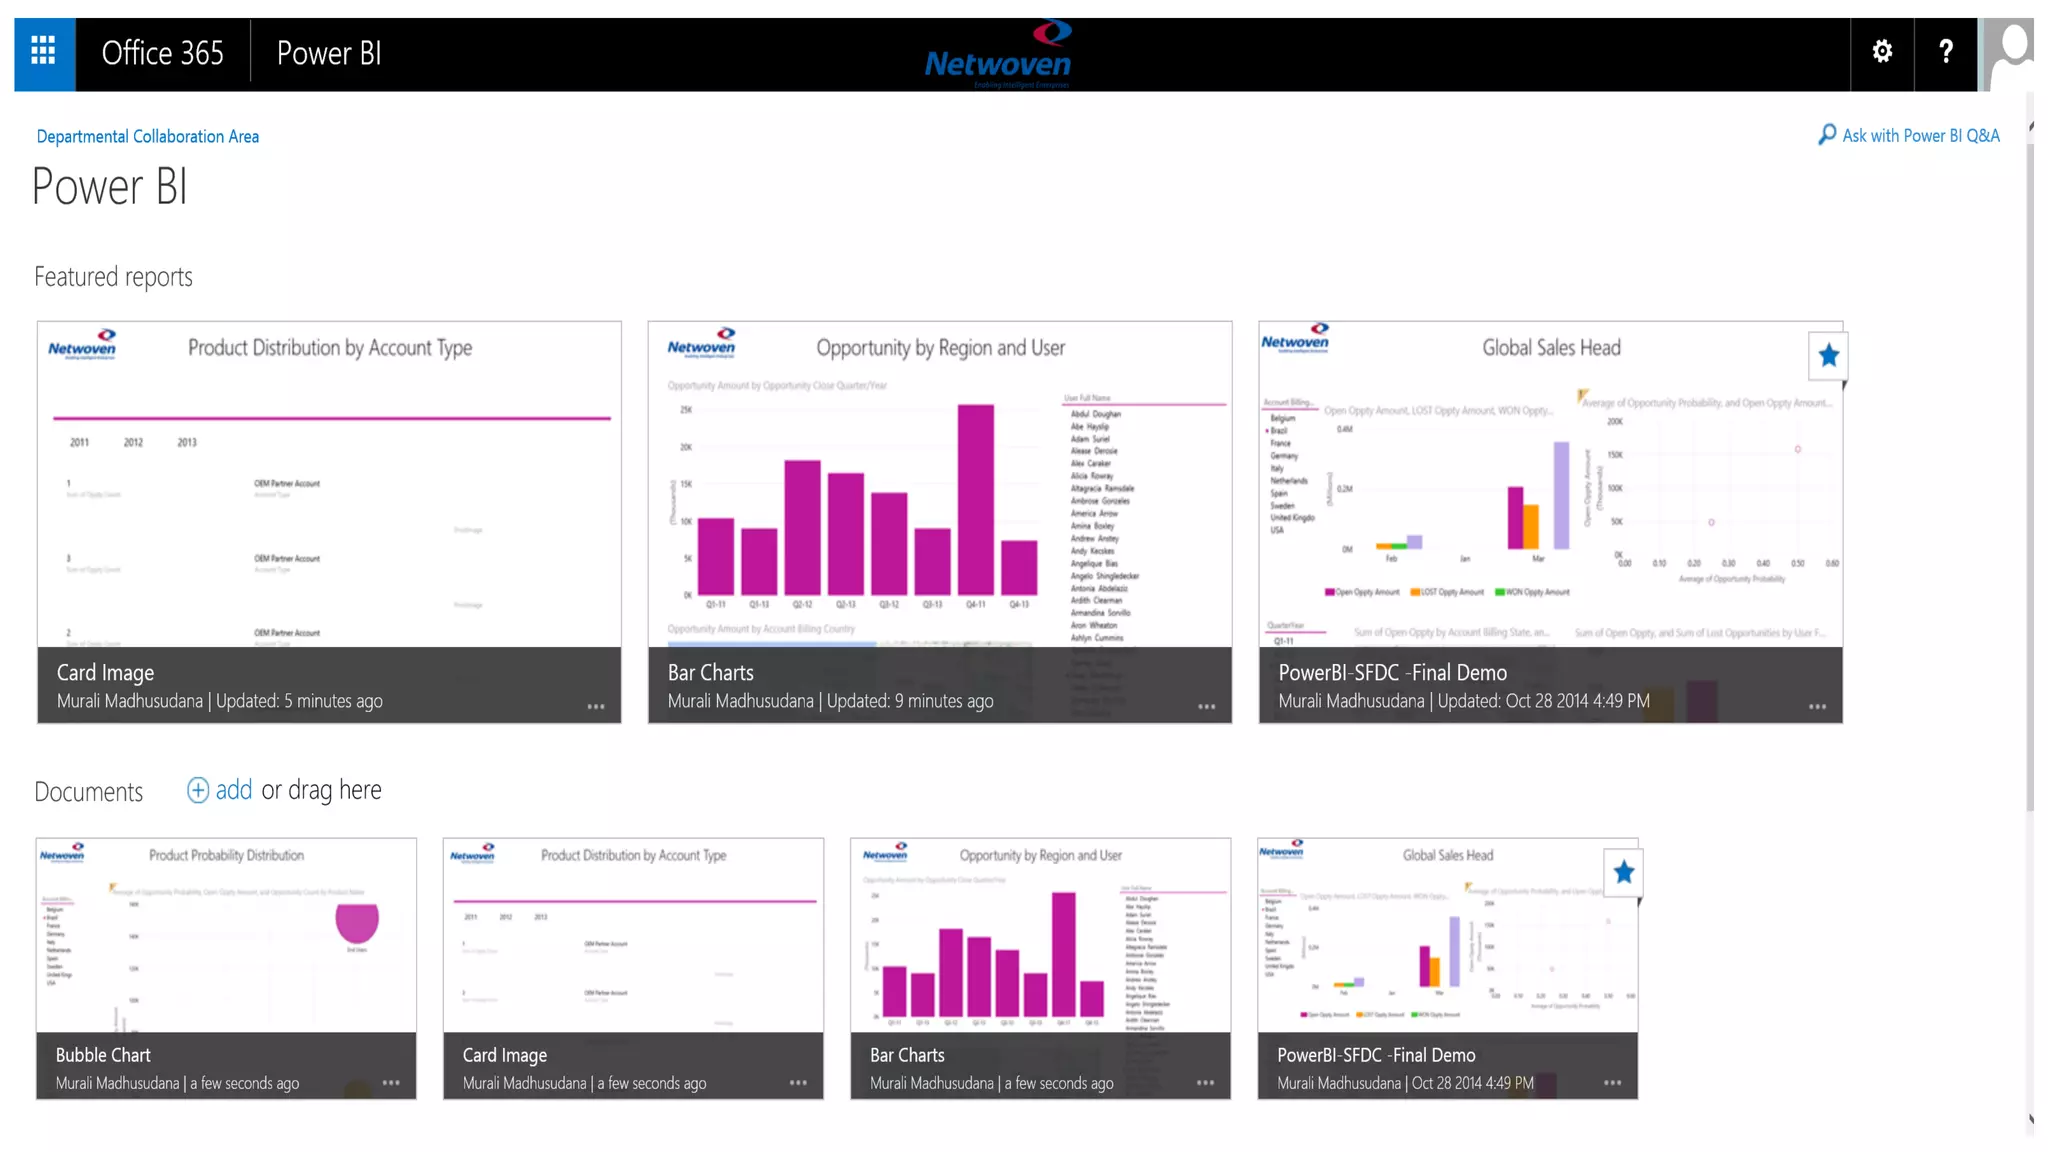Open the Office 365 app launcher grid
The height and width of the screenshot is (1152, 2048).
click(43, 52)
